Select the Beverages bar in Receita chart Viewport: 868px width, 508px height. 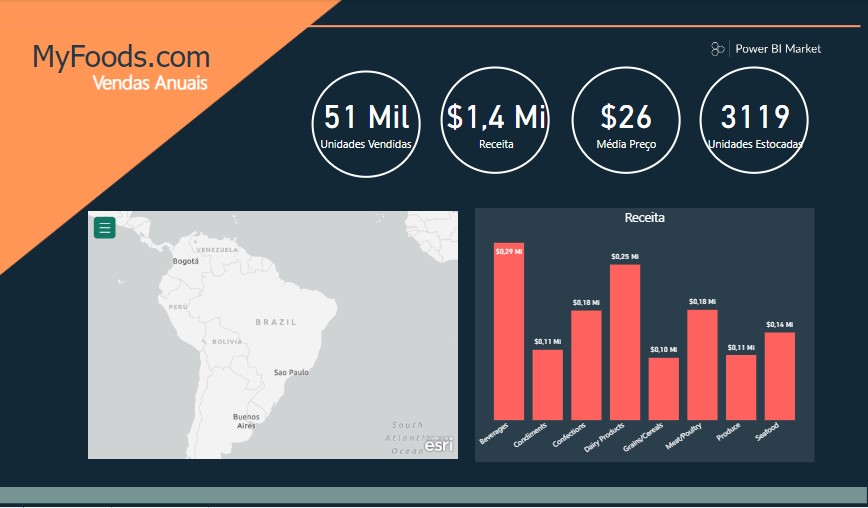[509, 331]
